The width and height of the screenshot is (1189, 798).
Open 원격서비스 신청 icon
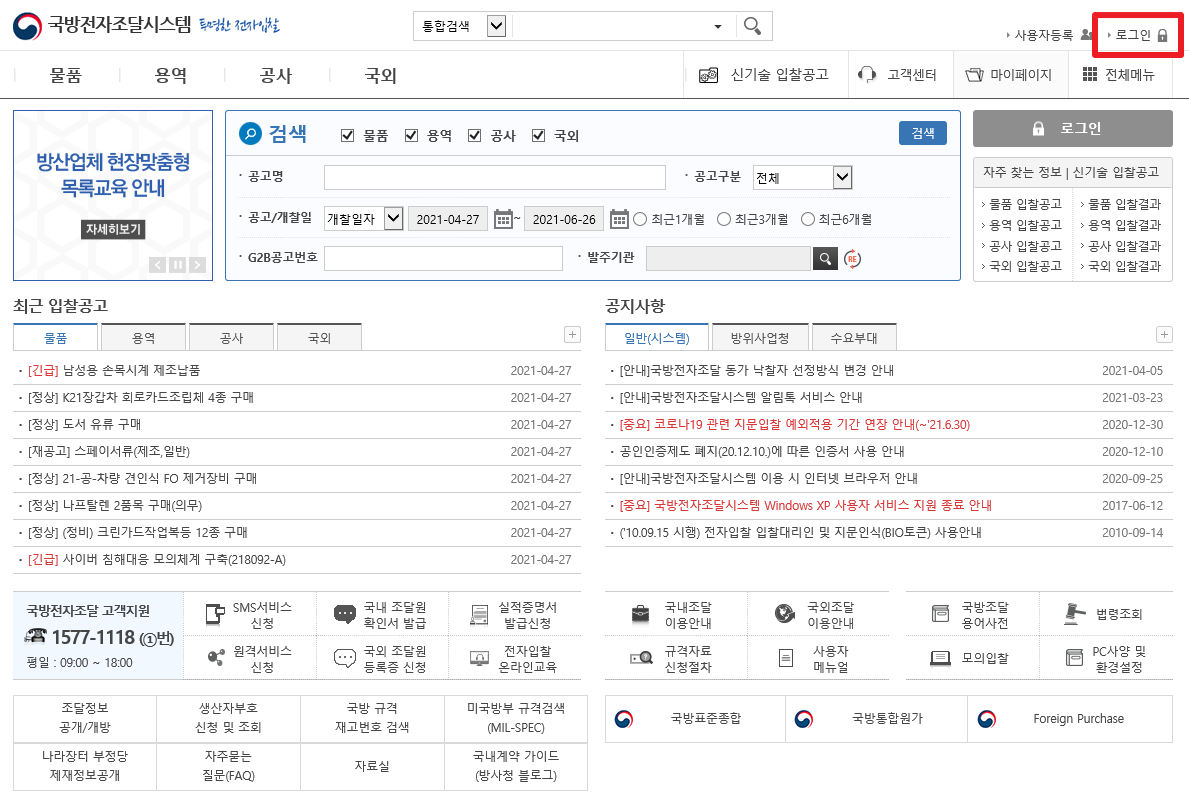(216, 658)
